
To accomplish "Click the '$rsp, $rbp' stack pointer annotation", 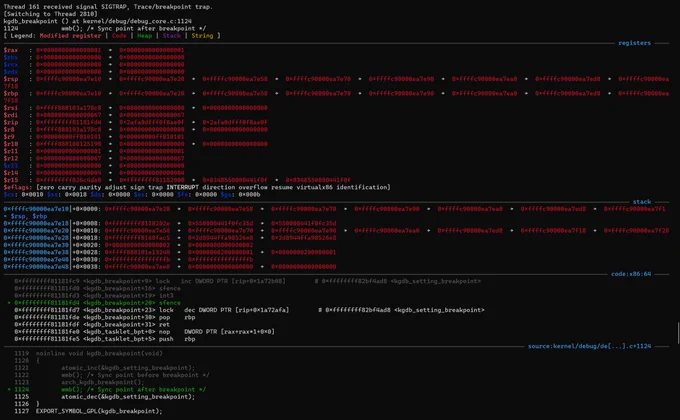I will point(29,216).
